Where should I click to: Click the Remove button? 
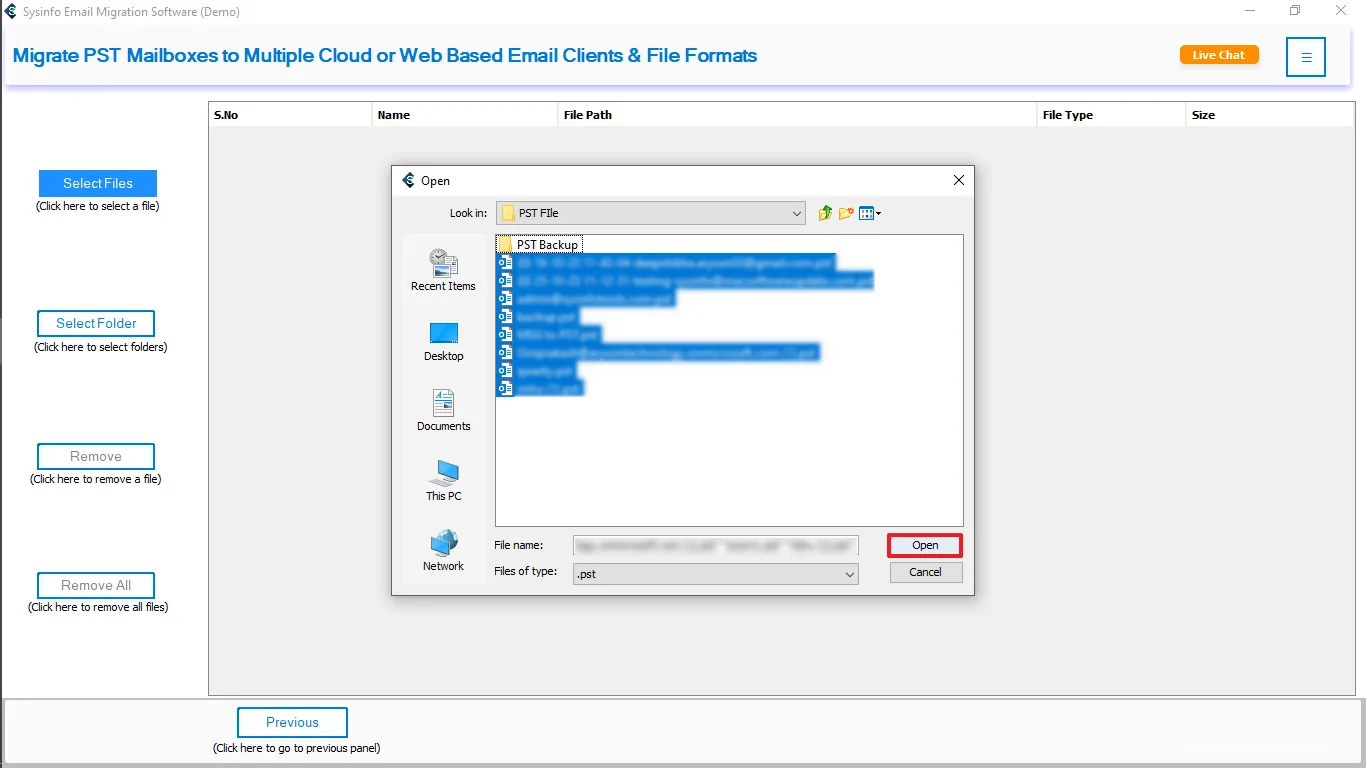pos(96,456)
